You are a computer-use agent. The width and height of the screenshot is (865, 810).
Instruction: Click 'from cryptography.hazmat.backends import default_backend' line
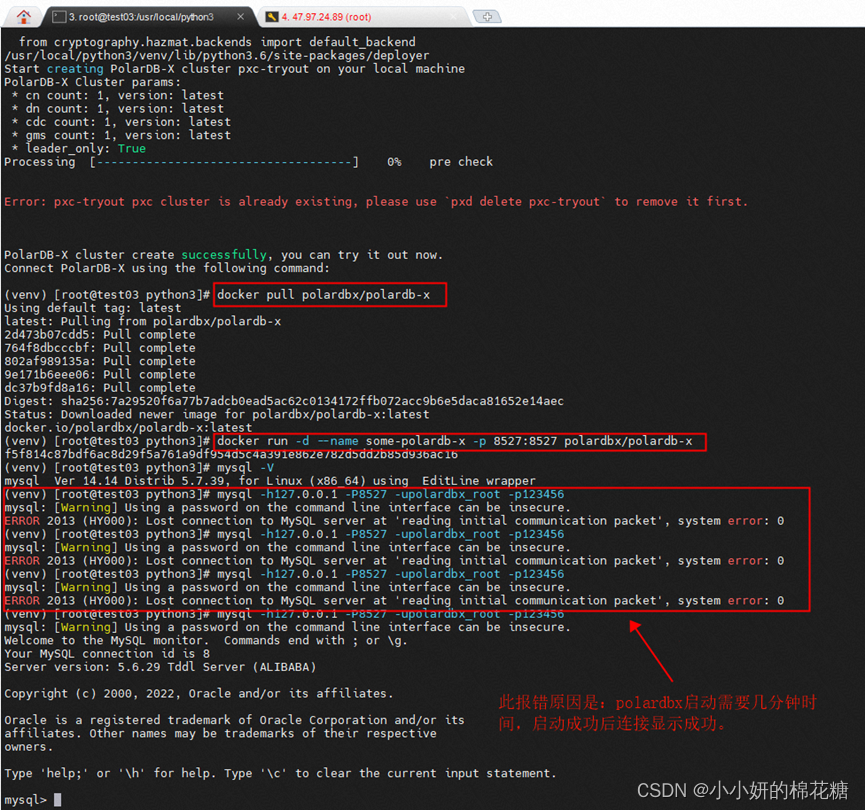click(217, 42)
